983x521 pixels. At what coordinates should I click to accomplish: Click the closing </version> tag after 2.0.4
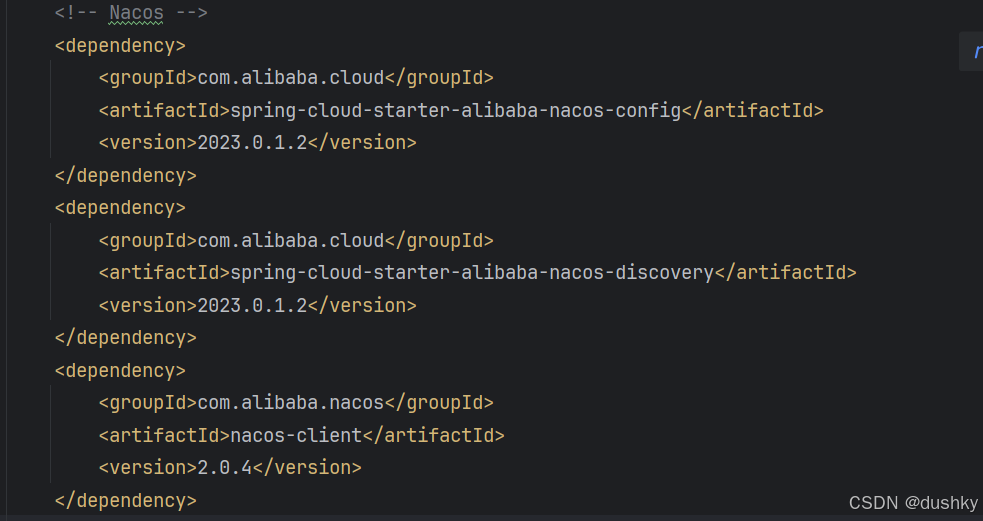pos(307,468)
